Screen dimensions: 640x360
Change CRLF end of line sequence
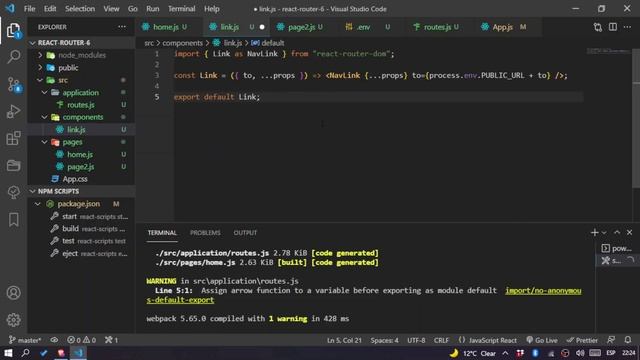(441, 340)
